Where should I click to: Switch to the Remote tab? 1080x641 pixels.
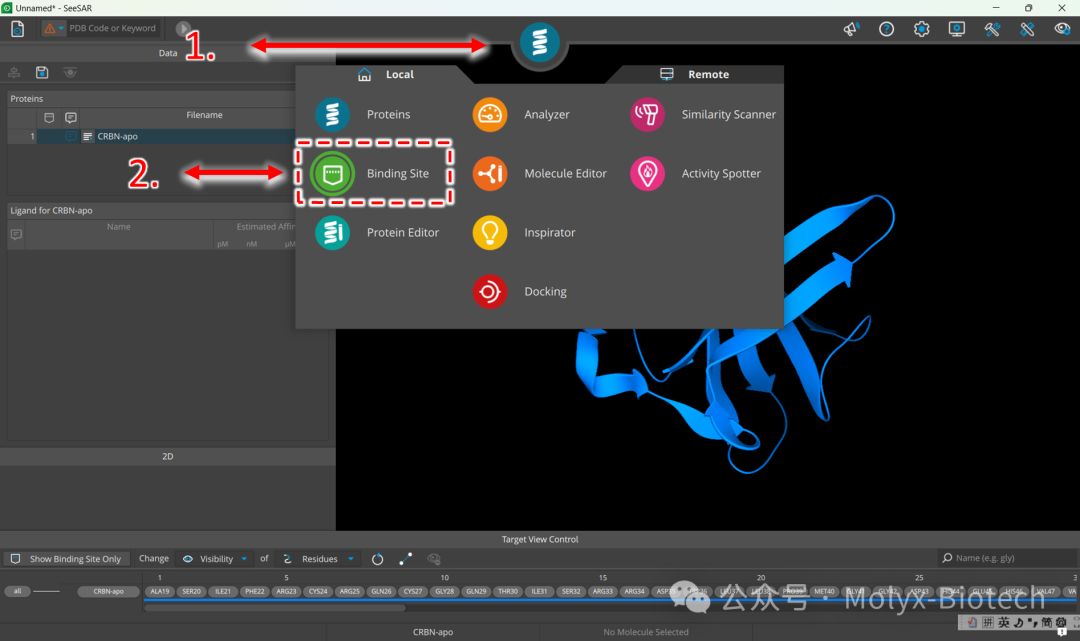[x=694, y=74]
